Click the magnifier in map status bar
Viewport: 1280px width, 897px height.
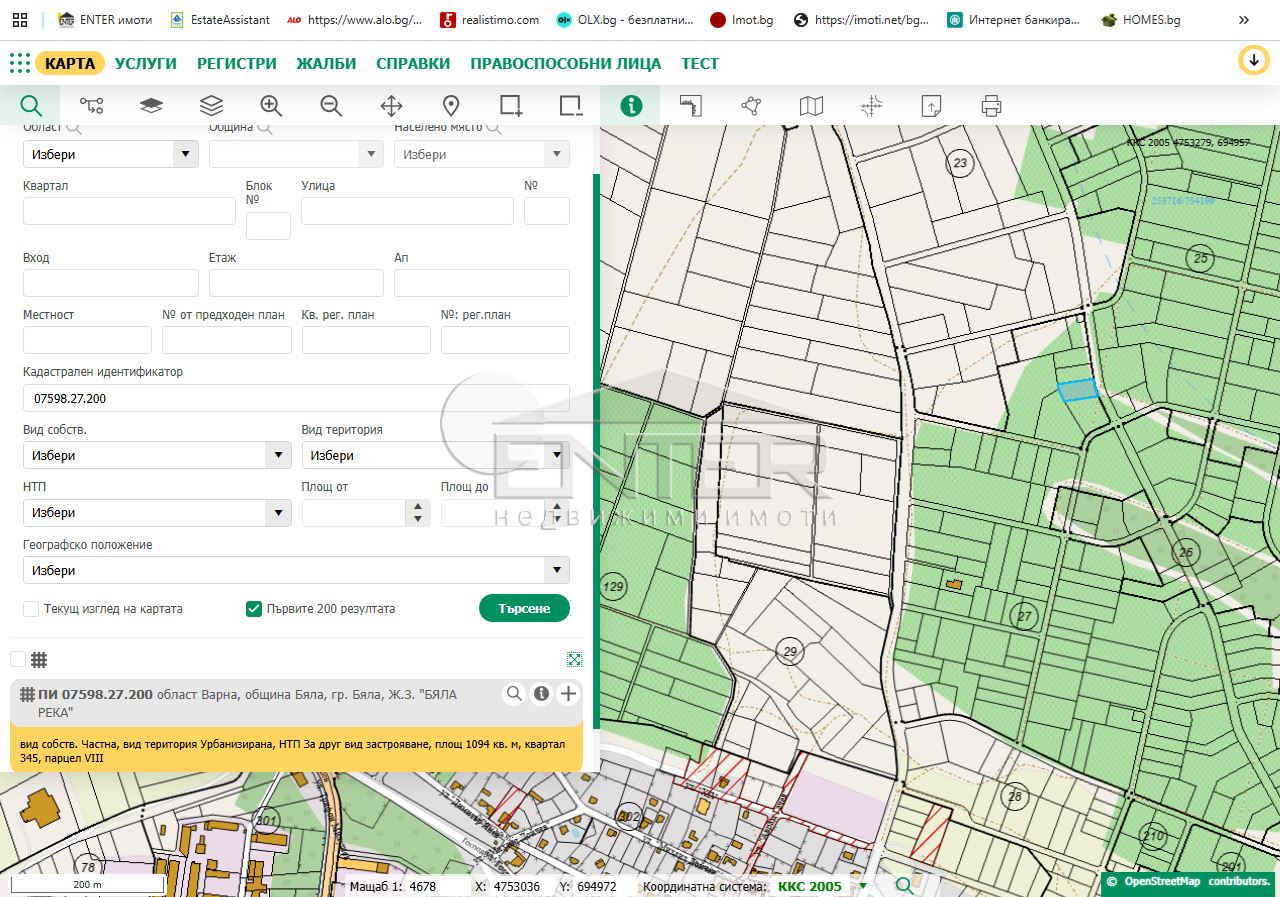coord(904,885)
